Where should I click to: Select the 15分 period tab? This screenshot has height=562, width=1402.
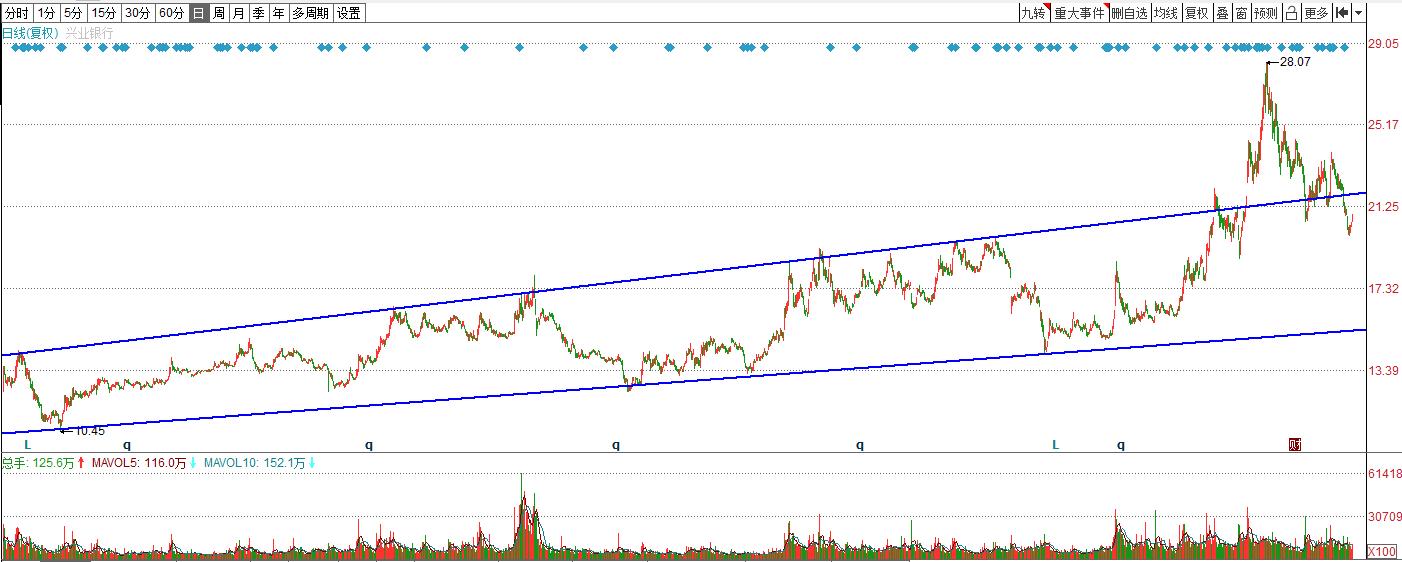(x=103, y=13)
